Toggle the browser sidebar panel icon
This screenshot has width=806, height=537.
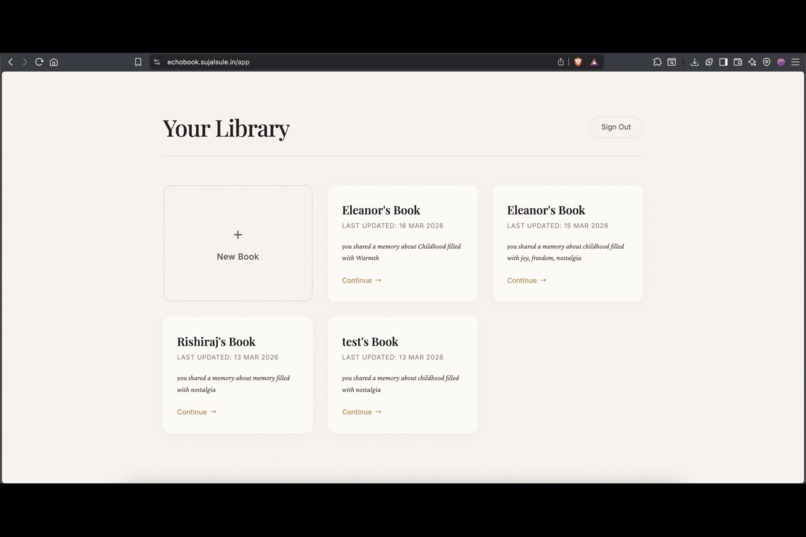(x=723, y=62)
